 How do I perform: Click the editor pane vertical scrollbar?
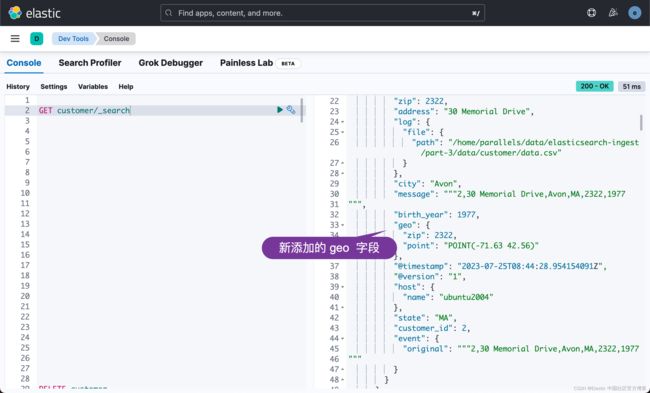pyautogui.click(x=302, y=110)
